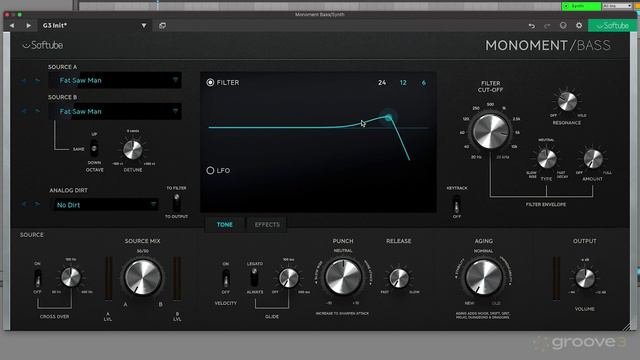Click the filter cutoff point on curve

pos(388,118)
